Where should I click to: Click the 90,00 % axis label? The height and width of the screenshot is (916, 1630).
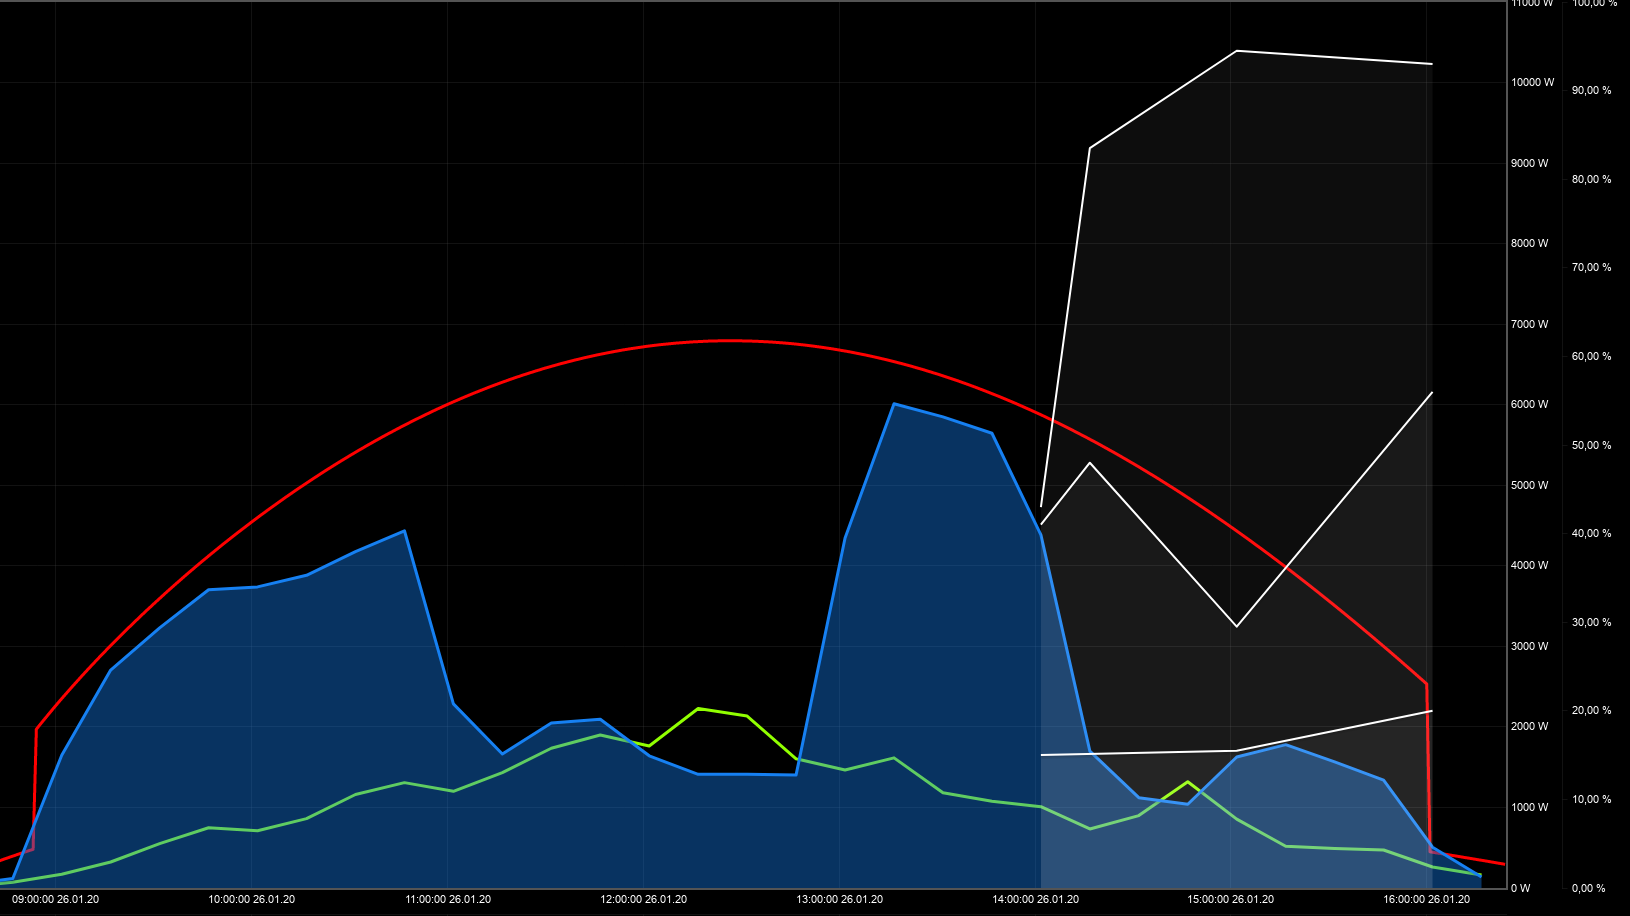(1591, 91)
